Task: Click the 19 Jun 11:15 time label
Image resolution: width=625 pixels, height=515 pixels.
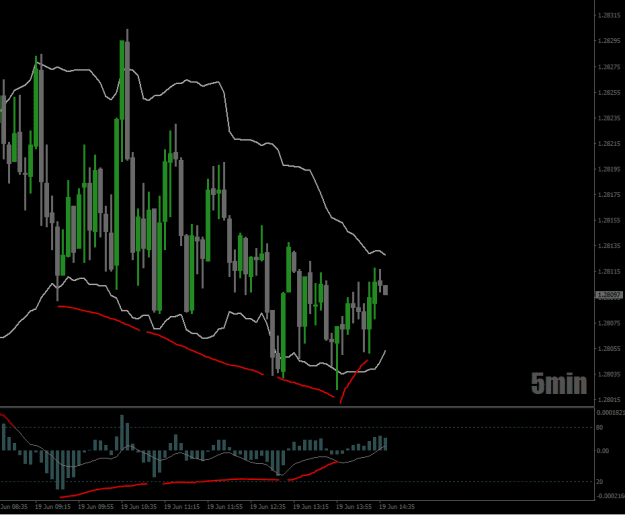Action: (x=182, y=507)
